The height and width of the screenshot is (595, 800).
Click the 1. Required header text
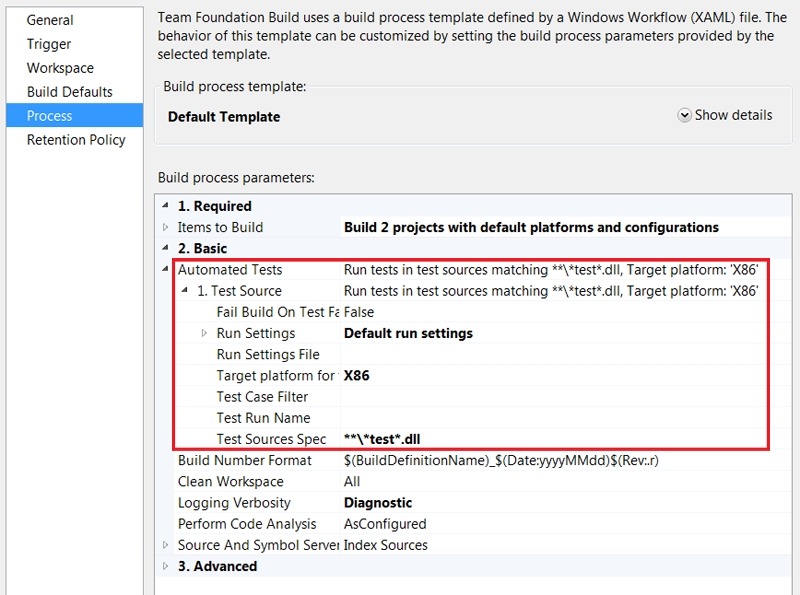(214, 206)
